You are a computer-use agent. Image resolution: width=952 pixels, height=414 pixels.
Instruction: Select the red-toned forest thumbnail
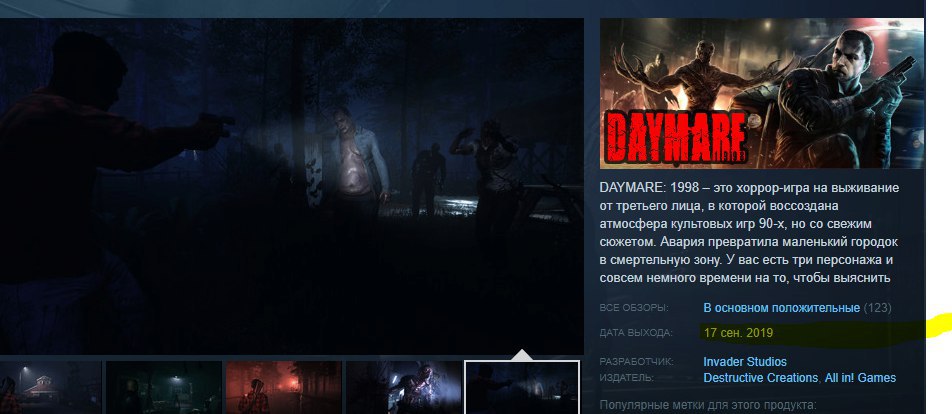(284, 388)
